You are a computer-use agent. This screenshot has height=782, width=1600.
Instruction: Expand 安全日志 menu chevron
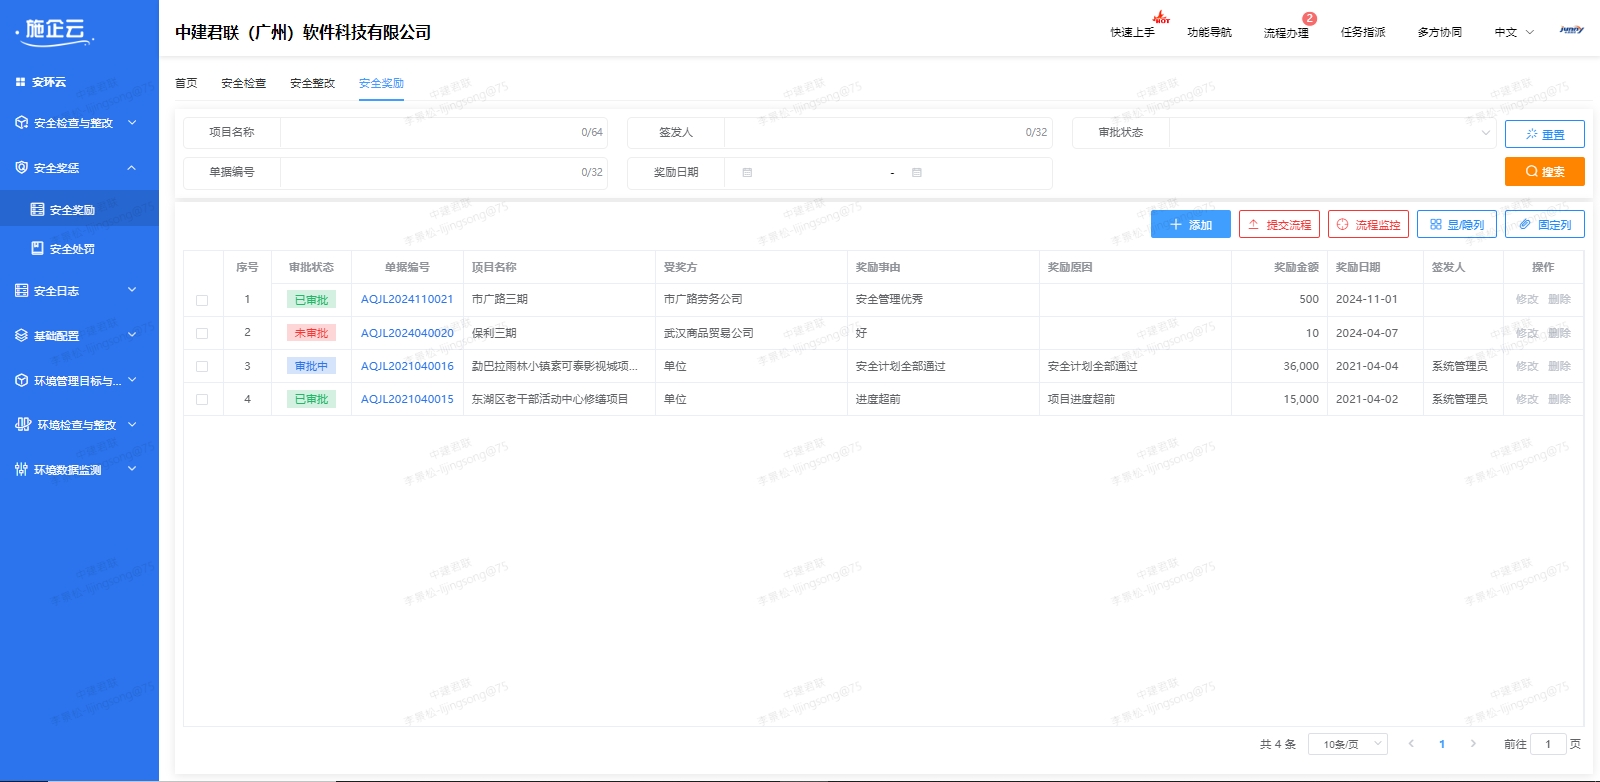(x=132, y=290)
